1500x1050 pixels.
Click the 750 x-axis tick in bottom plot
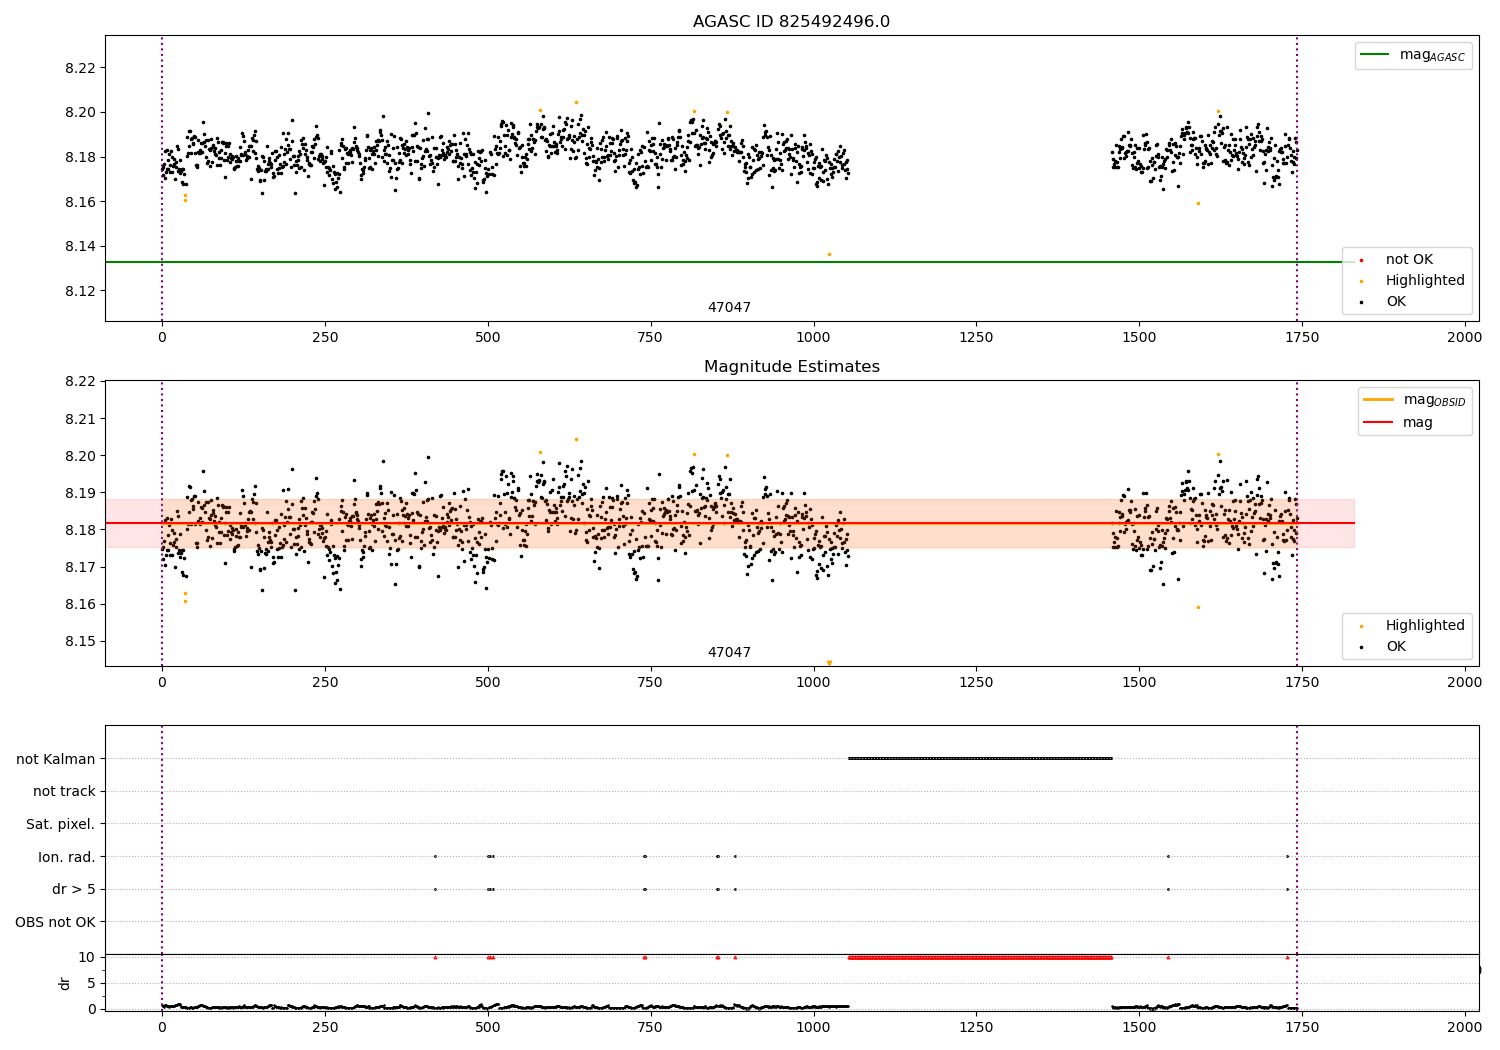651,1027
